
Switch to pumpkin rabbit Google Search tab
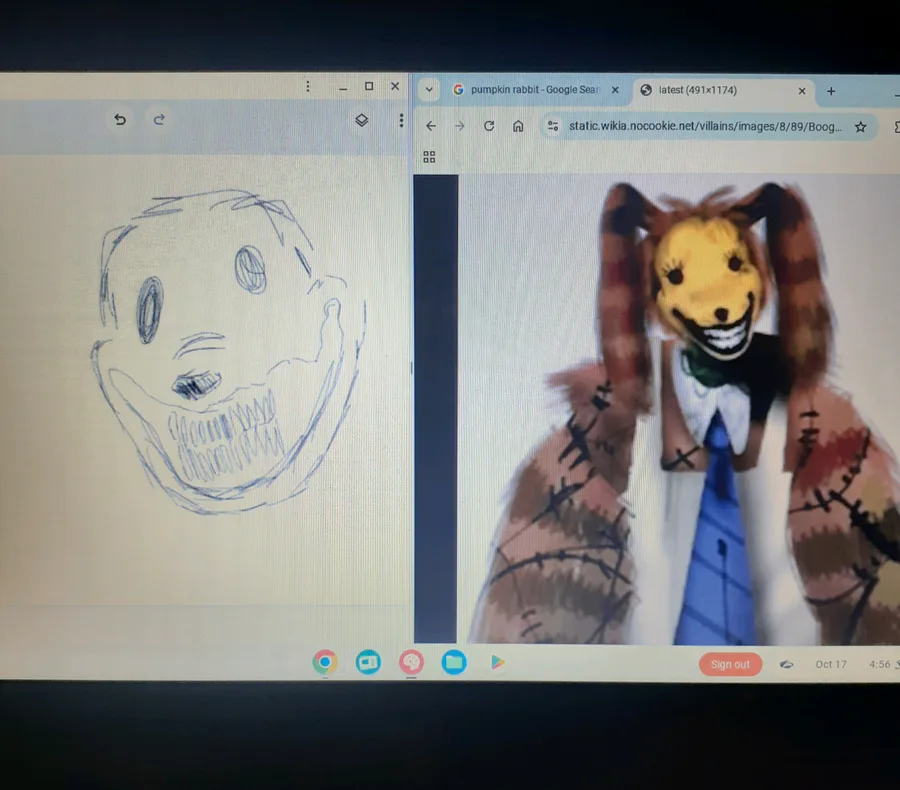[535, 90]
